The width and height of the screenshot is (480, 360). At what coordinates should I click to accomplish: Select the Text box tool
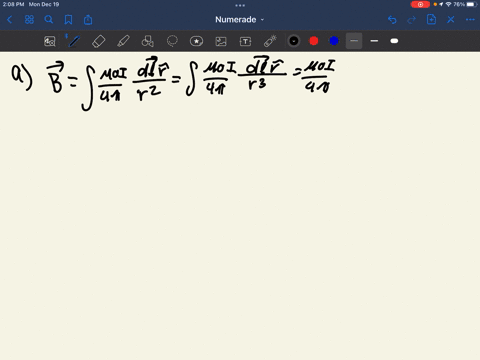point(245,41)
